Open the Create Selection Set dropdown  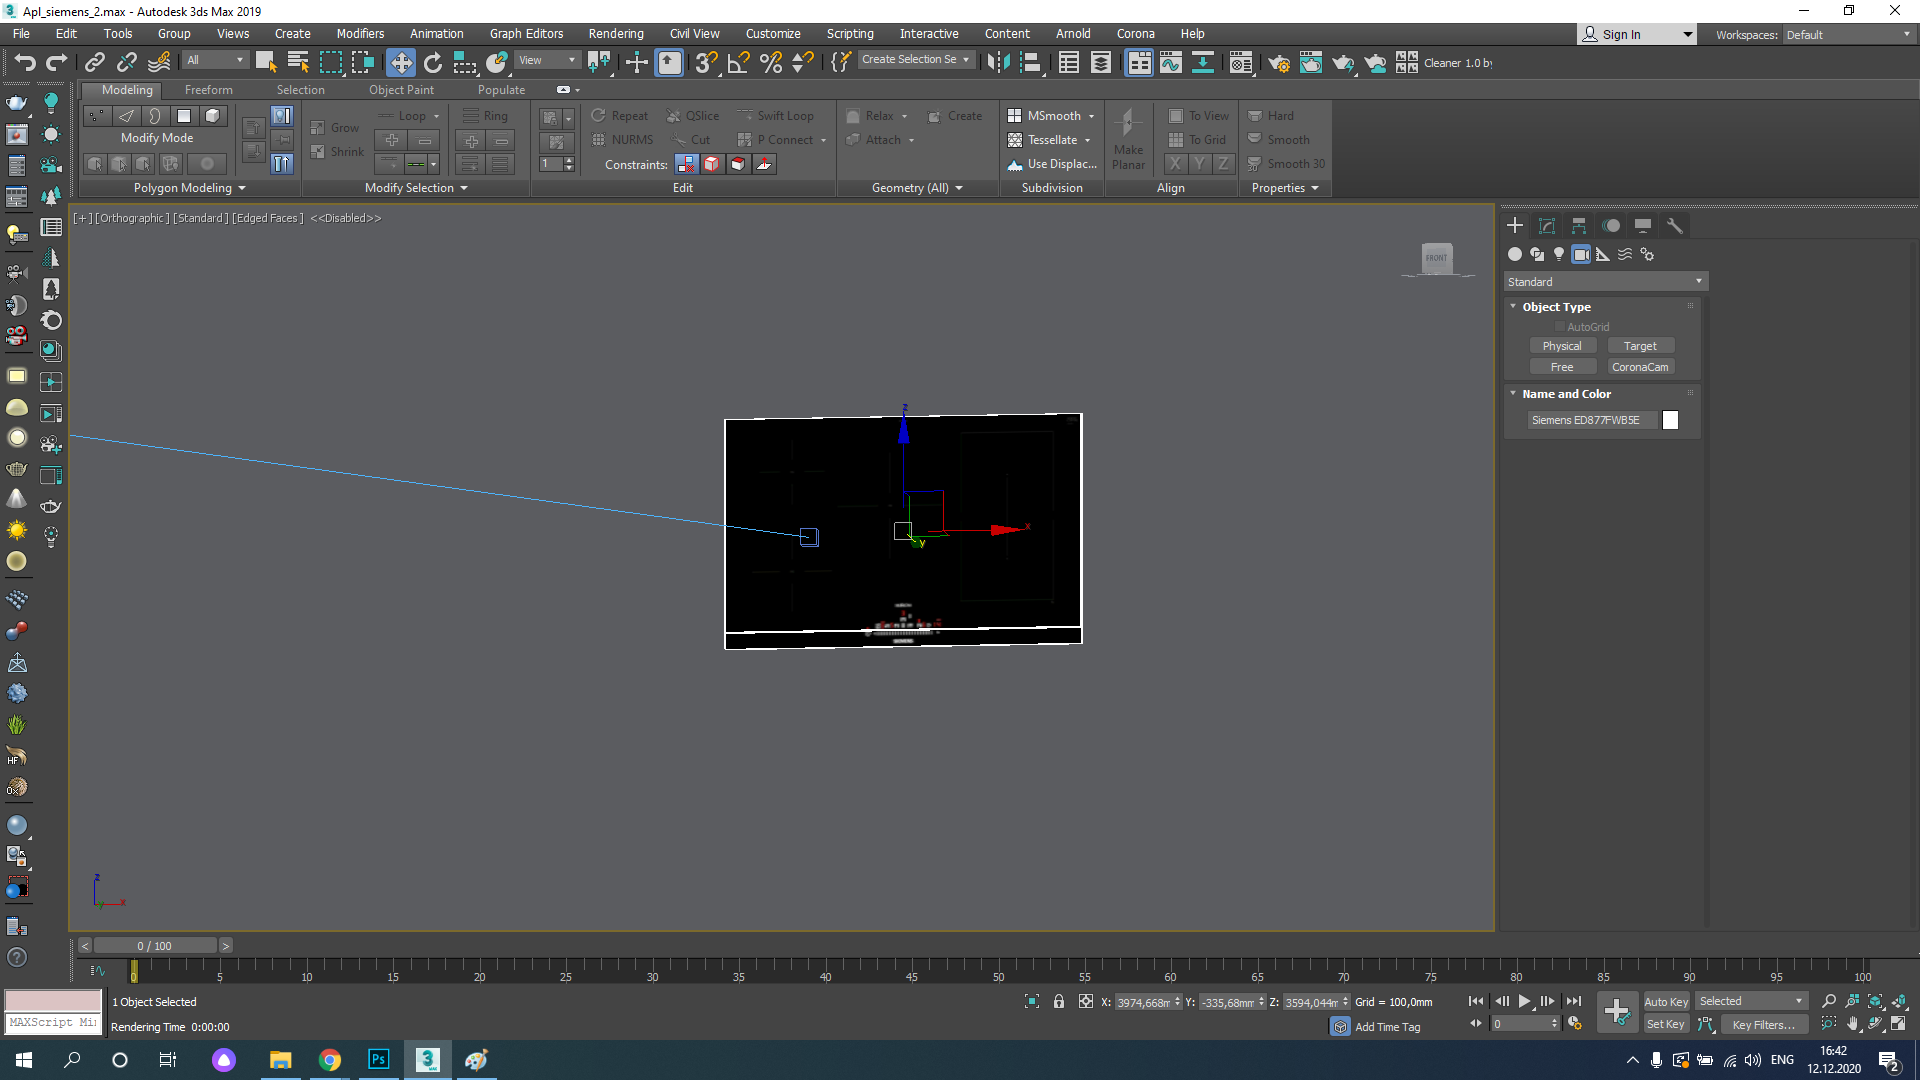pos(915,59)
